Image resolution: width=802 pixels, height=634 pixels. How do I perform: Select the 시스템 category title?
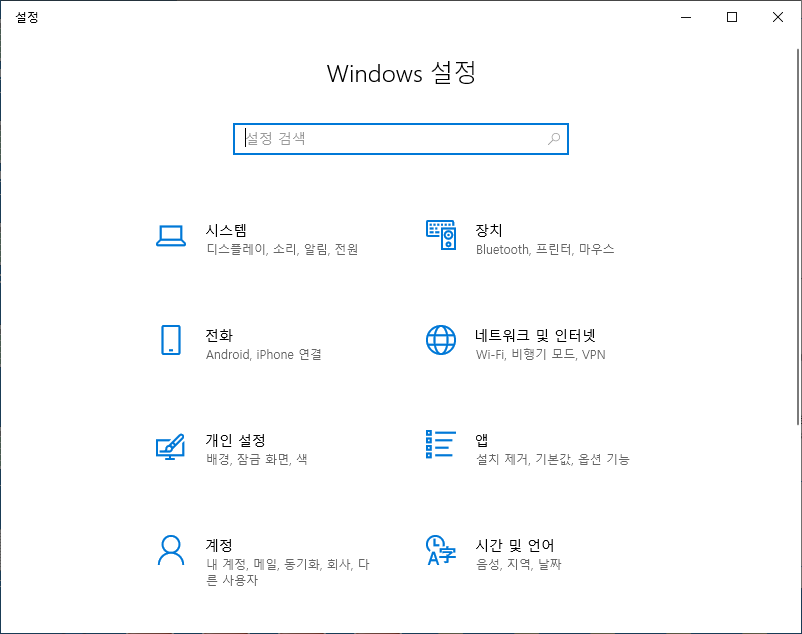point(226,230)
